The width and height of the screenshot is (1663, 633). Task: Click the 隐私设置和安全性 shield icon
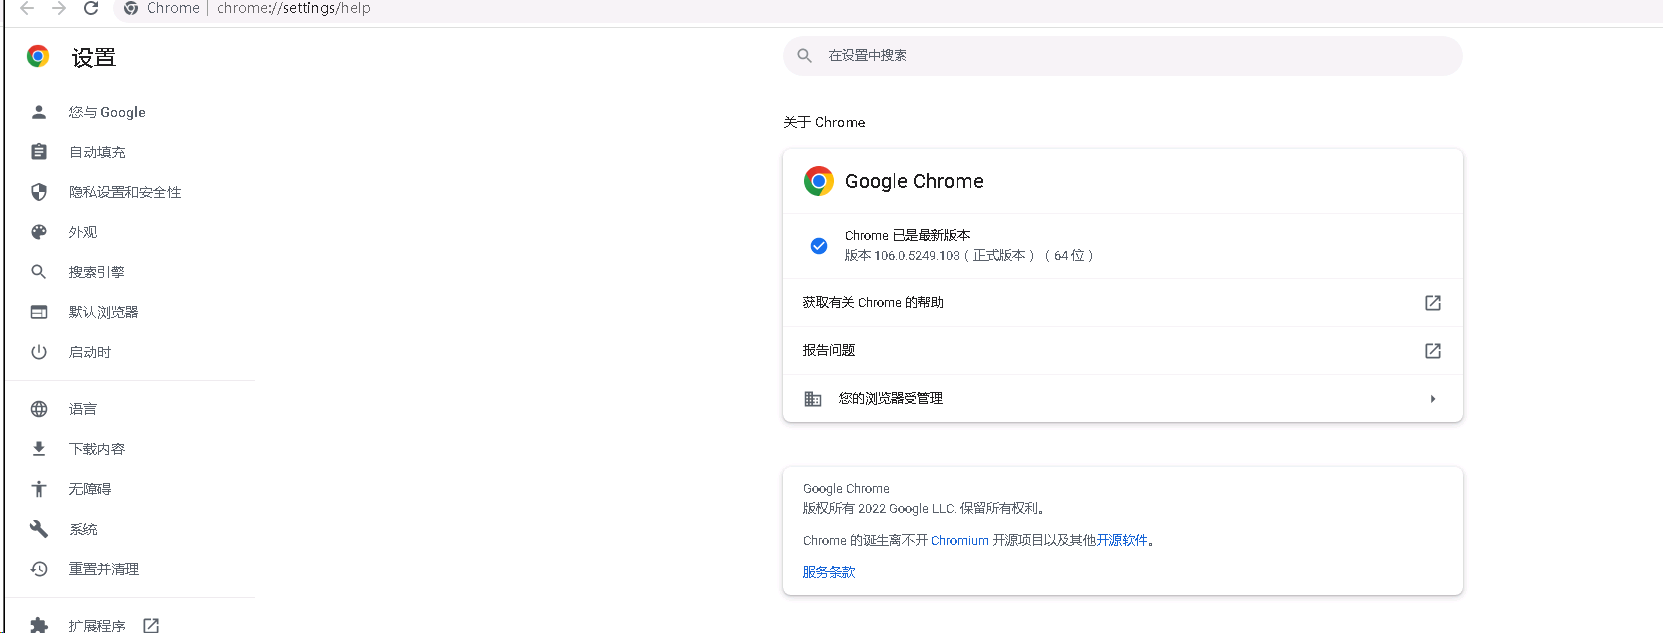click(x=39, y=192)
